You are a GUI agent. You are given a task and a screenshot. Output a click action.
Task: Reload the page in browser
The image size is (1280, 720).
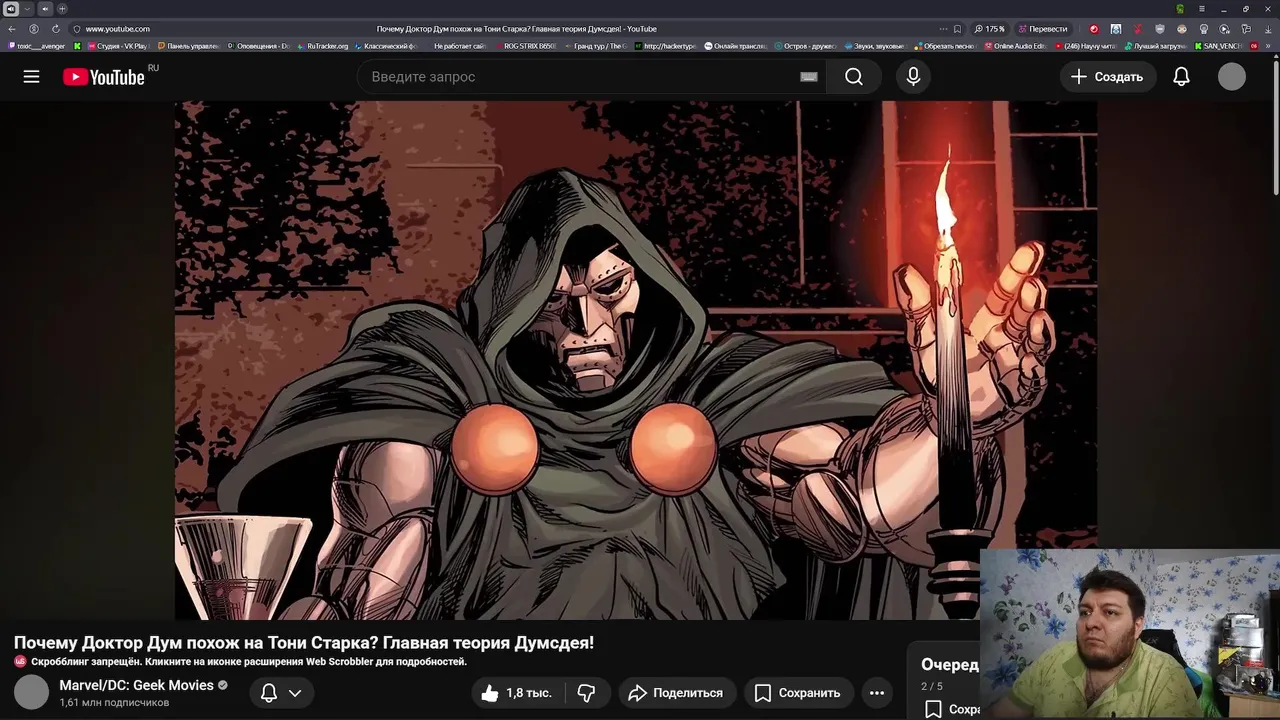click(x=56, y=29)
